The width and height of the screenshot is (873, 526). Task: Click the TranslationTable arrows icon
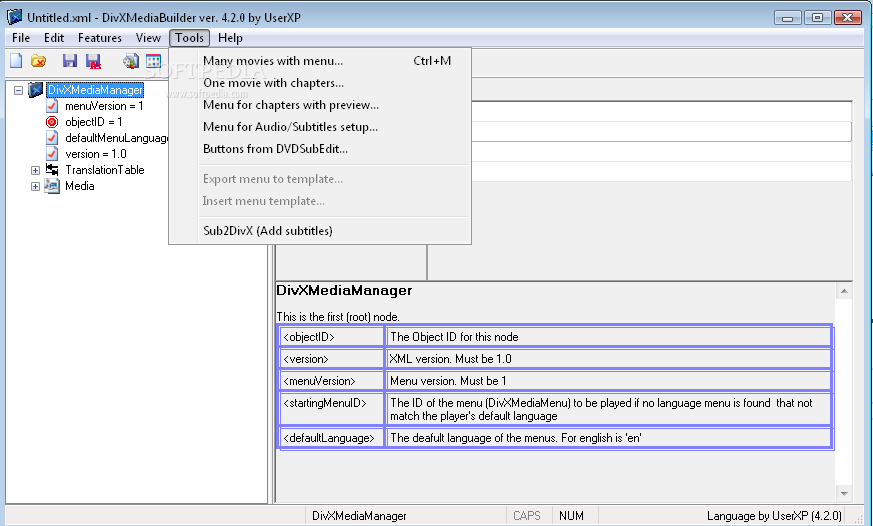tap(52, 170)
